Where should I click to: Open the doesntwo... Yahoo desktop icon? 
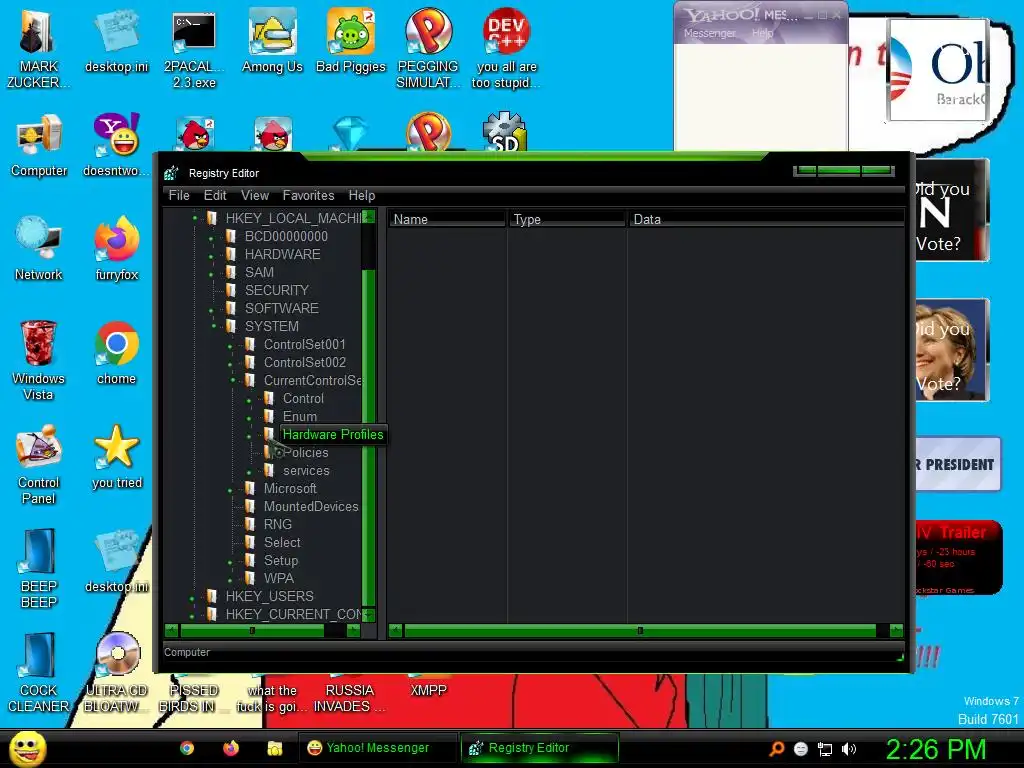(x=116, y=145)
